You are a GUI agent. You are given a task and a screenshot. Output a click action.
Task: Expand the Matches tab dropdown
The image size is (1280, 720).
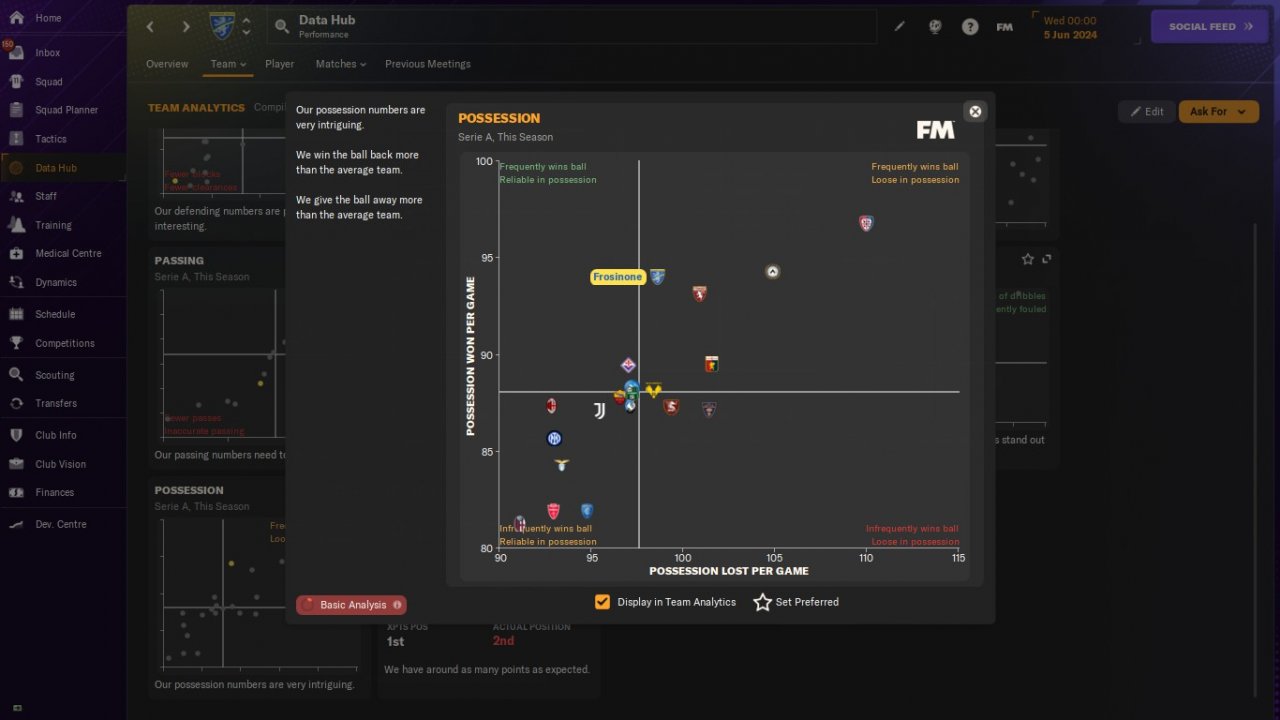tap(341, 64)
